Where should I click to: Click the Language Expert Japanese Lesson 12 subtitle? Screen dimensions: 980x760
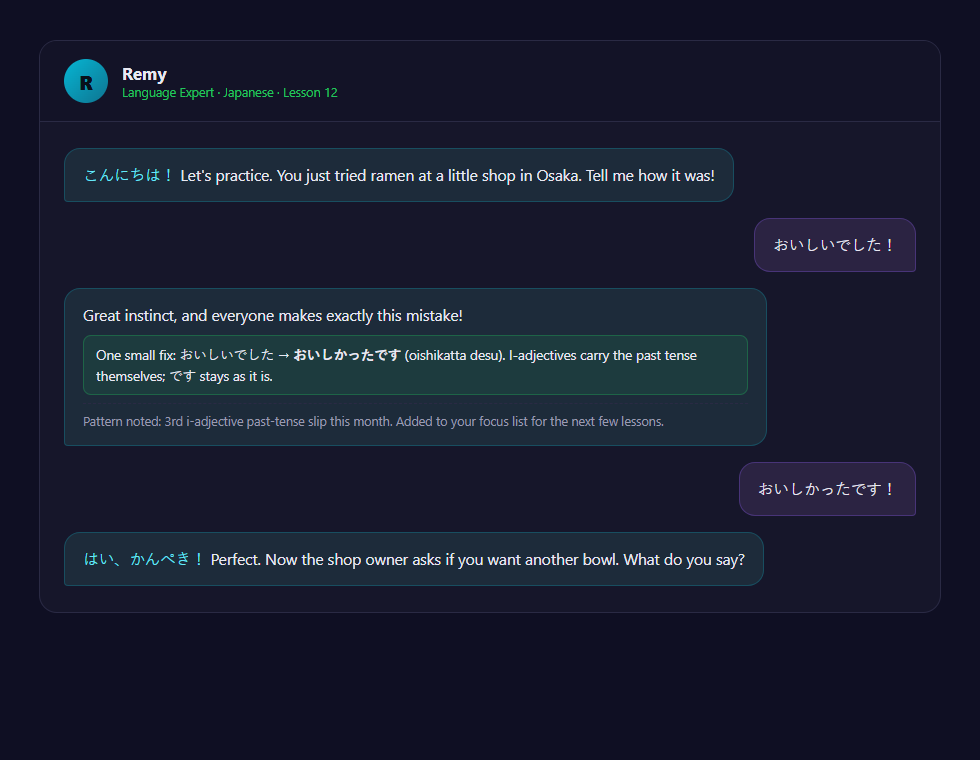click(x=229, y=92)
